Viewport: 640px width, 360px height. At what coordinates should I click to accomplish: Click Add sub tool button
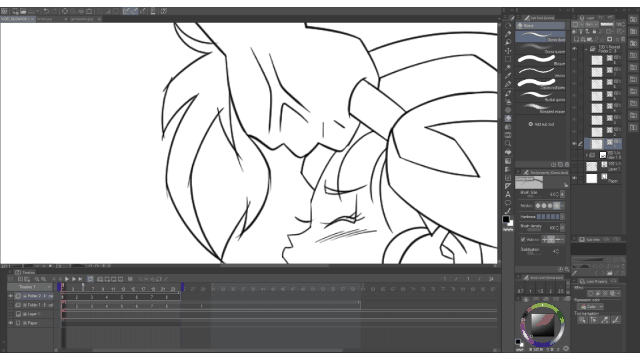coord(541,124)
